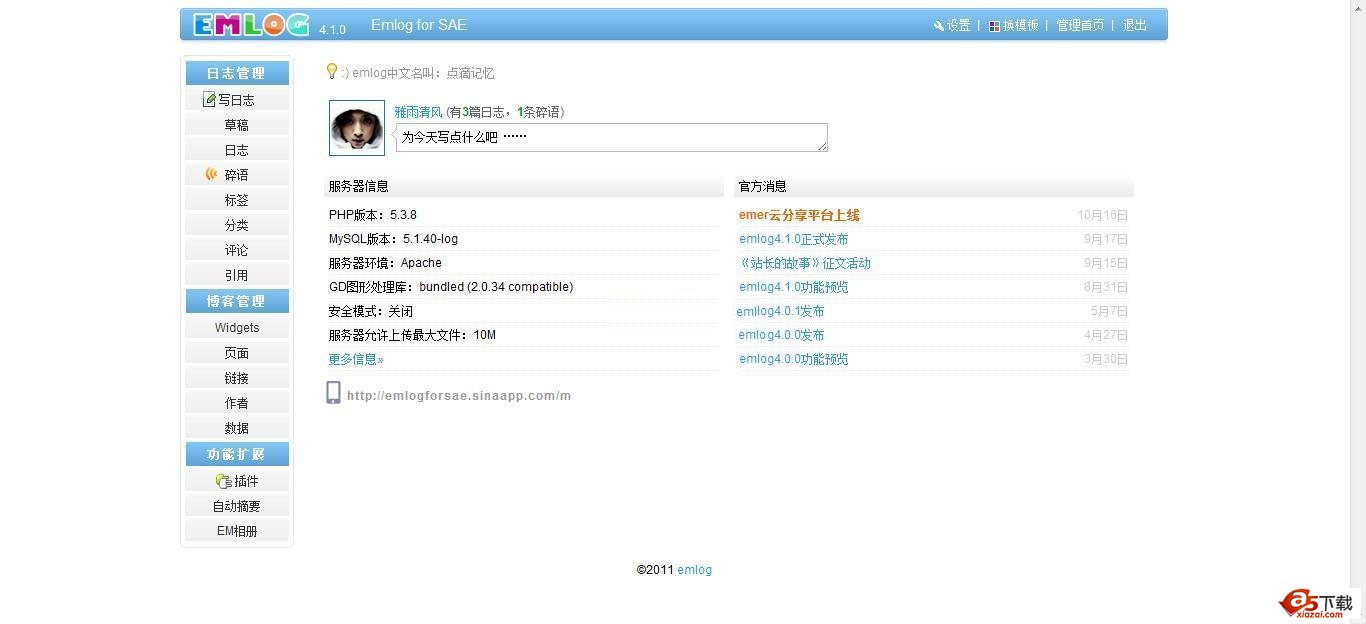1366x624 pixels.
Task: Open 写日志 in the sidebar
Action: point(237,99)
